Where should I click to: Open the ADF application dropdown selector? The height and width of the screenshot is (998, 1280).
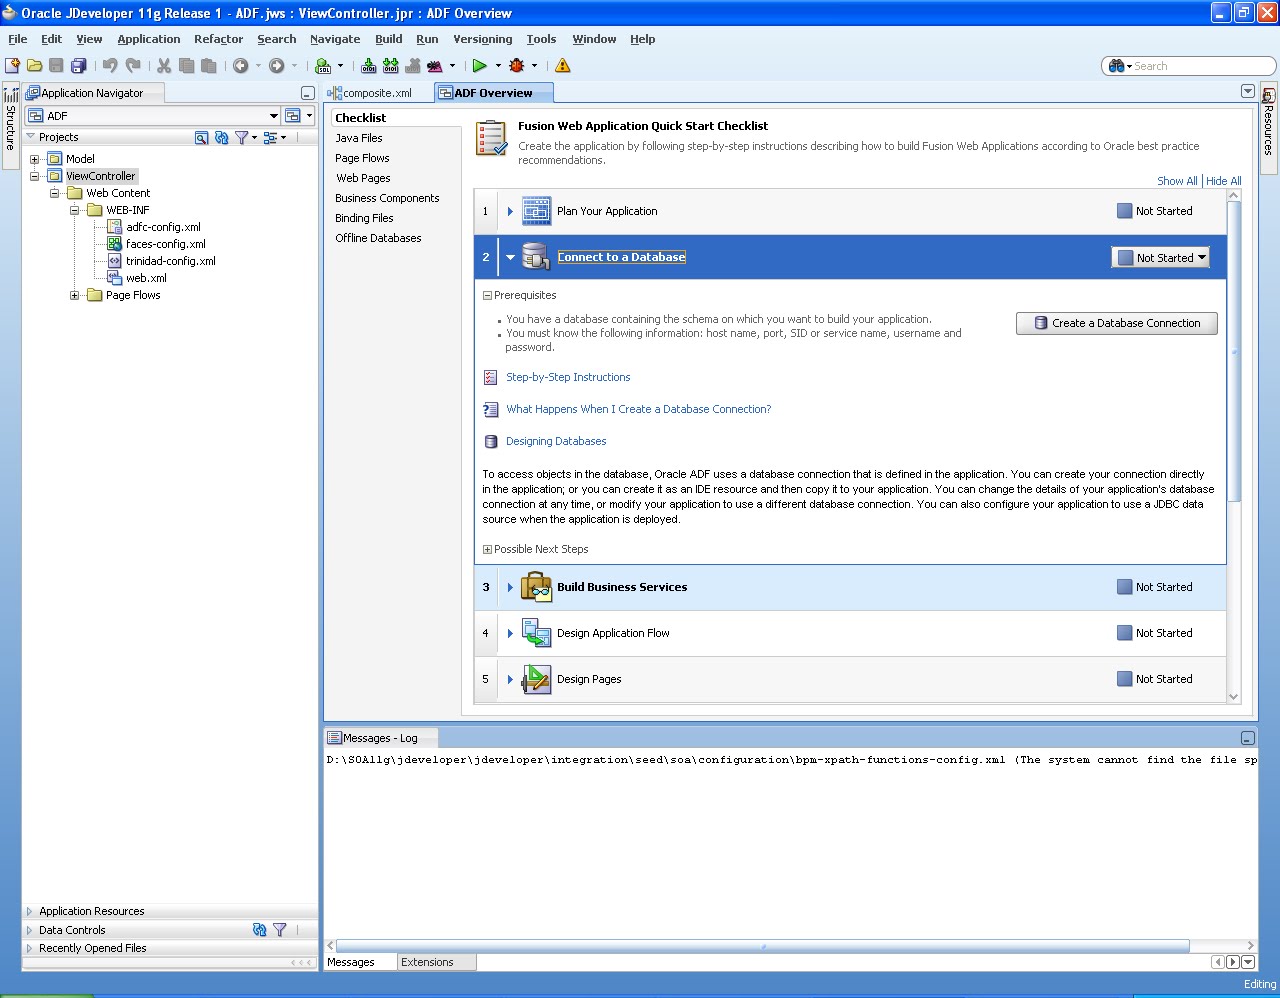click(x=274, y=114)
